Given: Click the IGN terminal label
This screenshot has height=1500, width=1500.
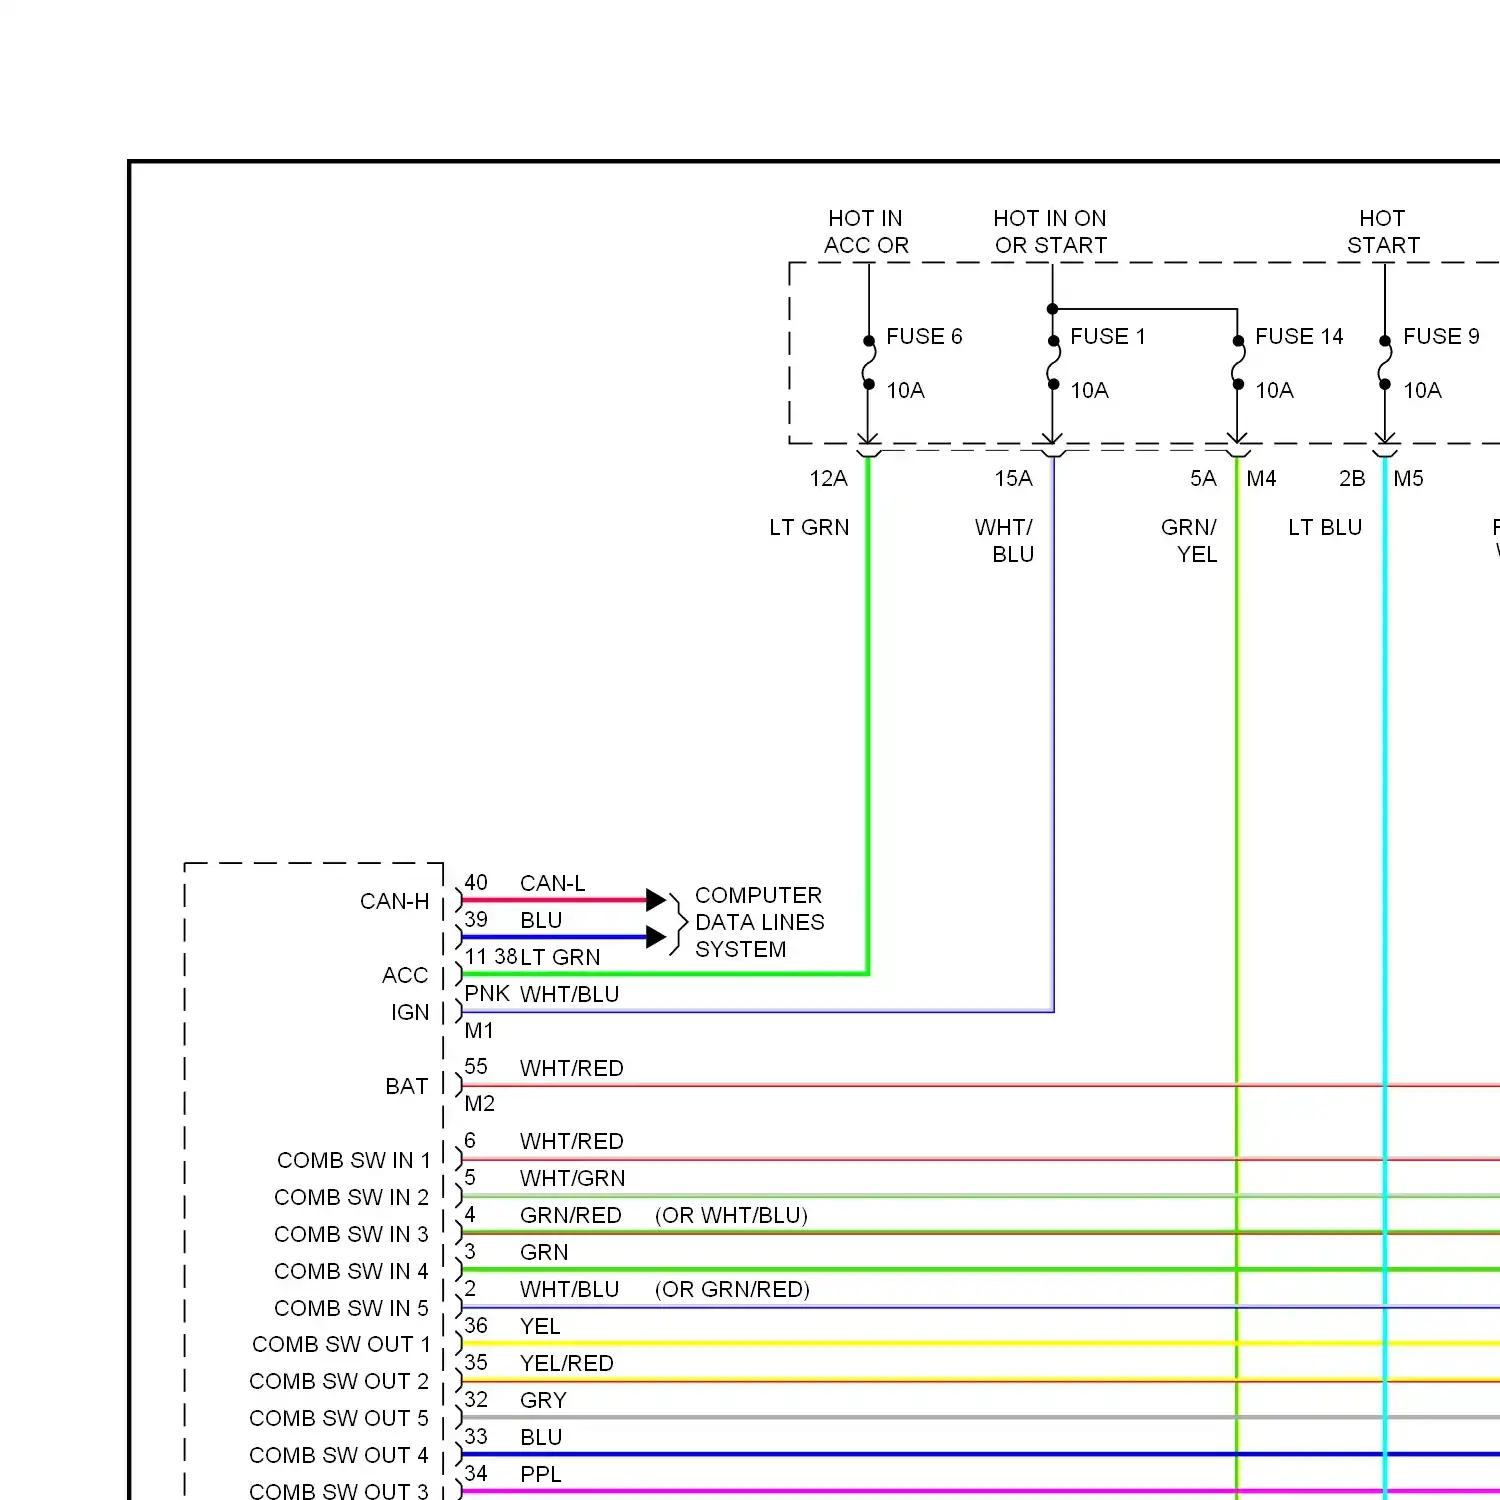Looking at the screenshot, I should [410, 1012].
